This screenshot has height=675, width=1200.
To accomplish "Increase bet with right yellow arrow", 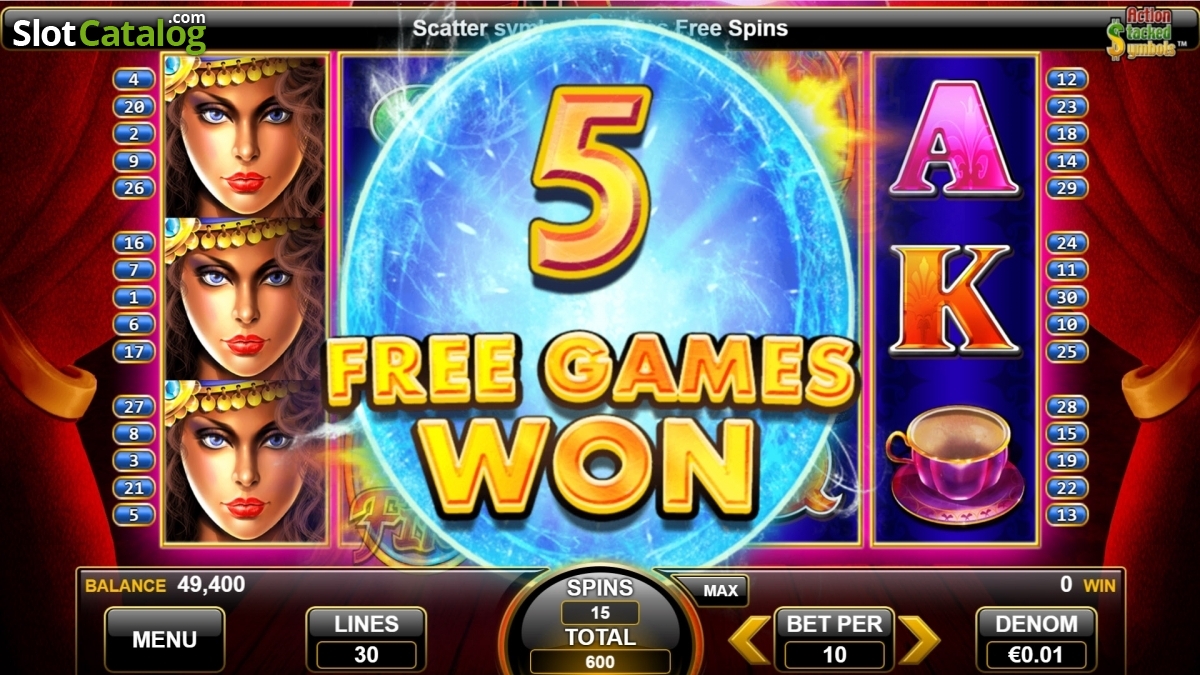I will pos(919,640).
